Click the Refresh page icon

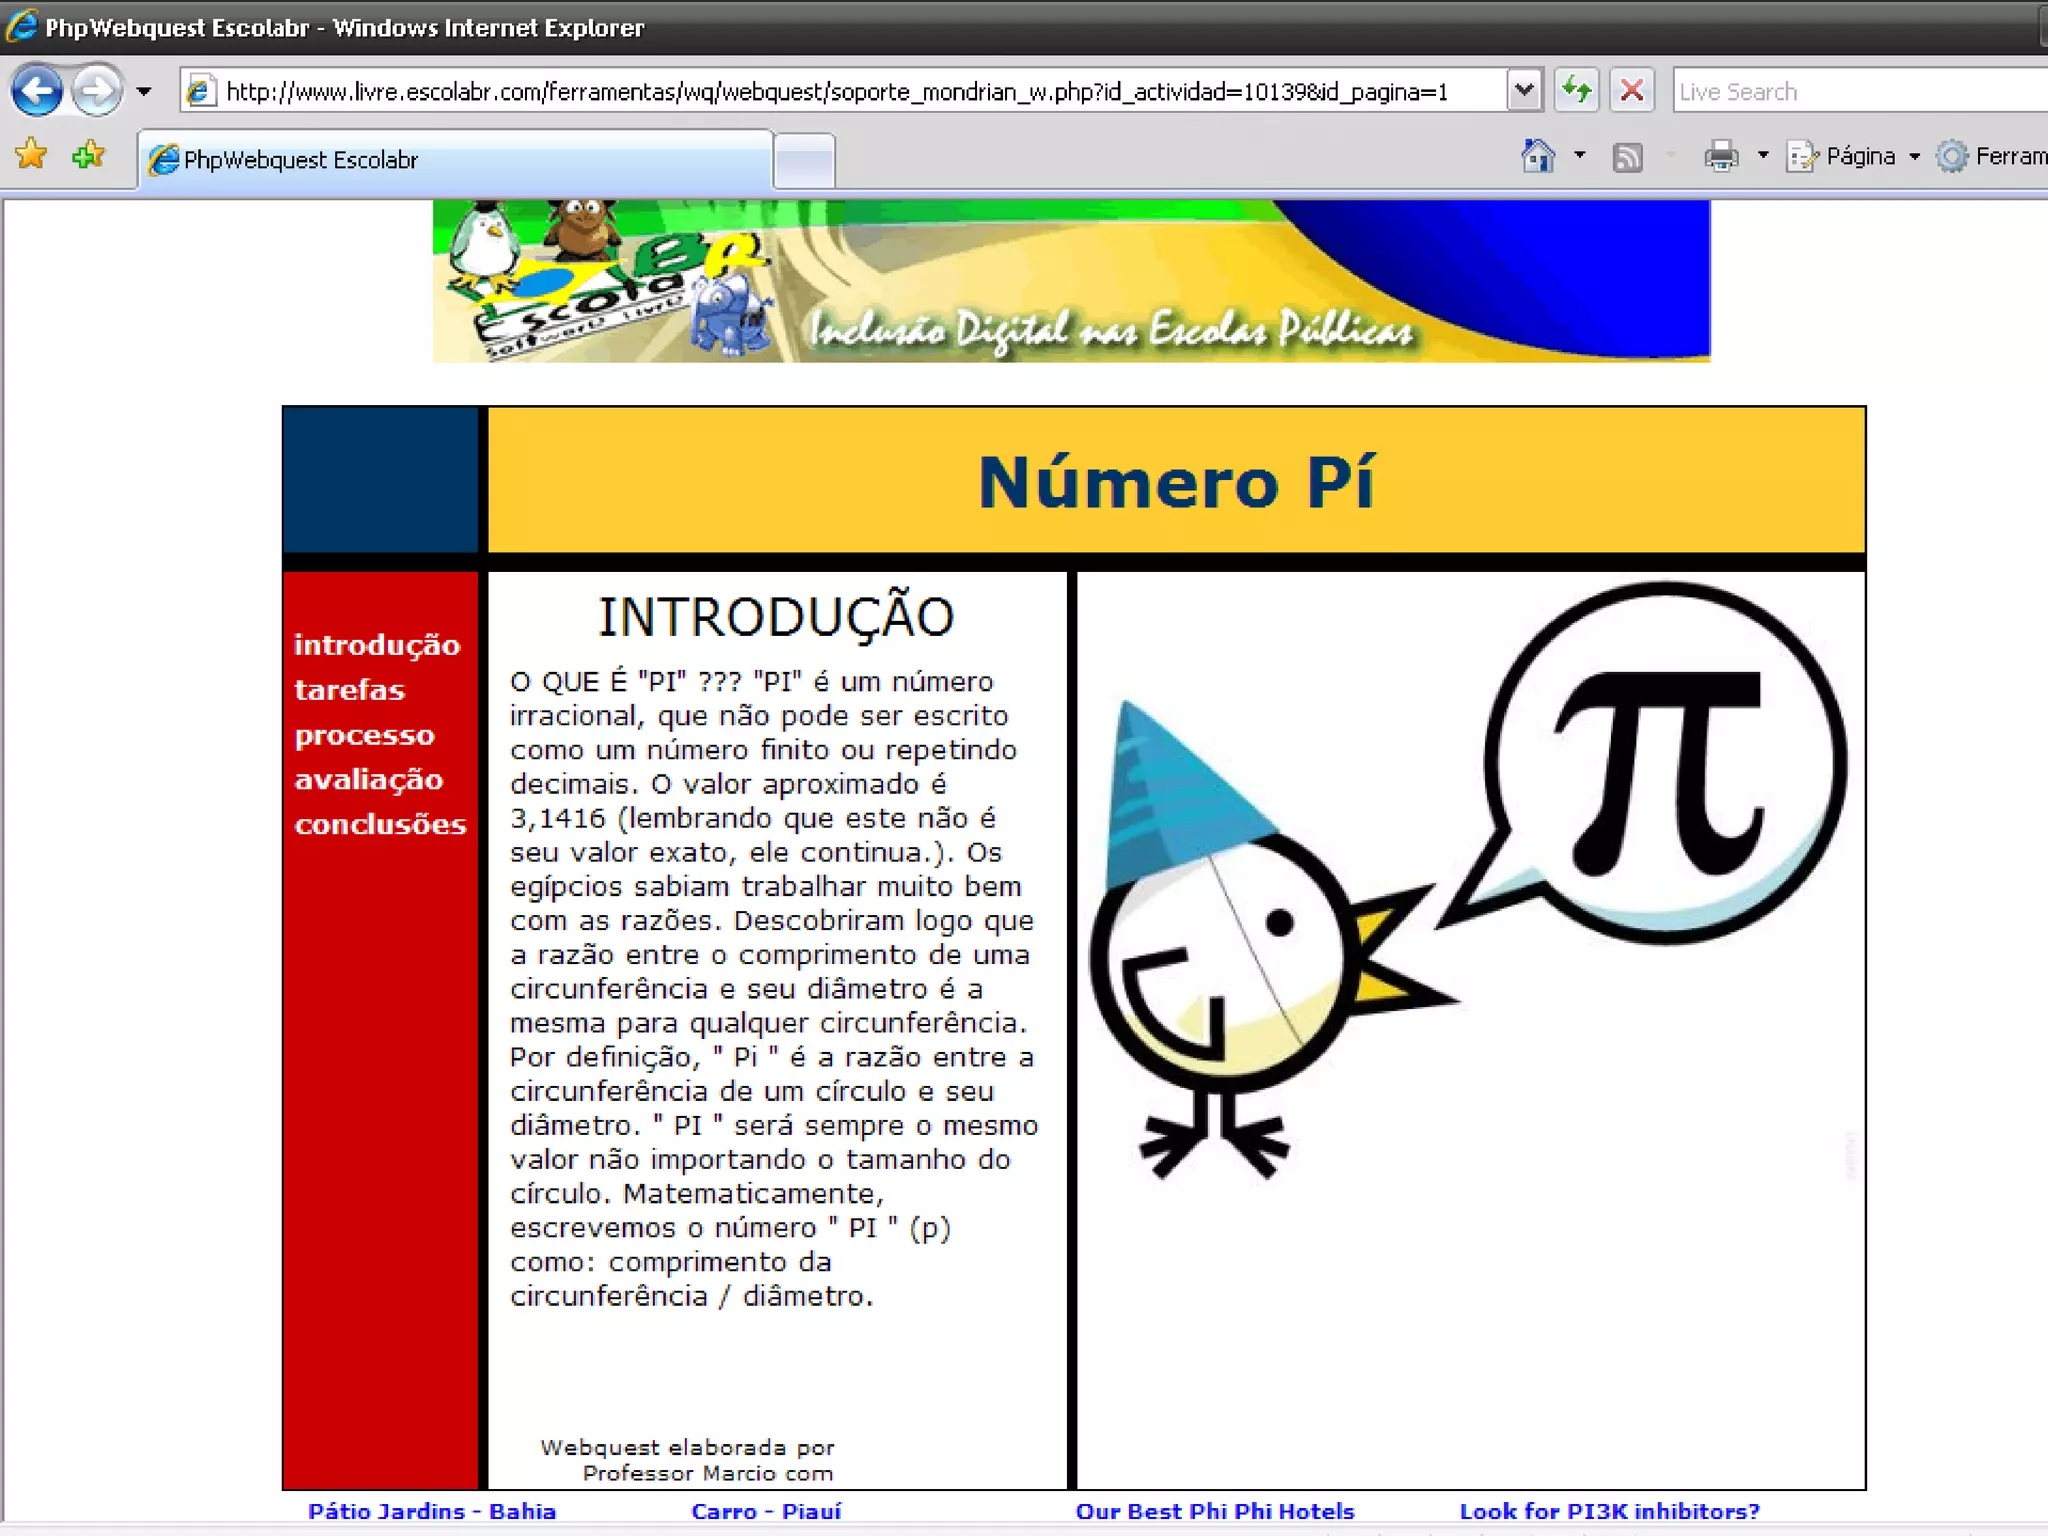coord(1577,91)
